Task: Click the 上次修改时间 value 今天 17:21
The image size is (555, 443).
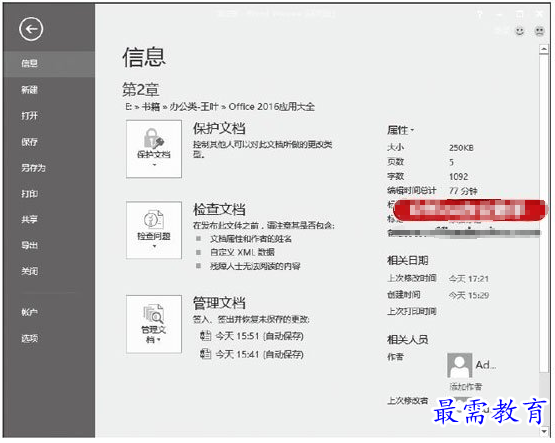Action: (x=469, y=279)
